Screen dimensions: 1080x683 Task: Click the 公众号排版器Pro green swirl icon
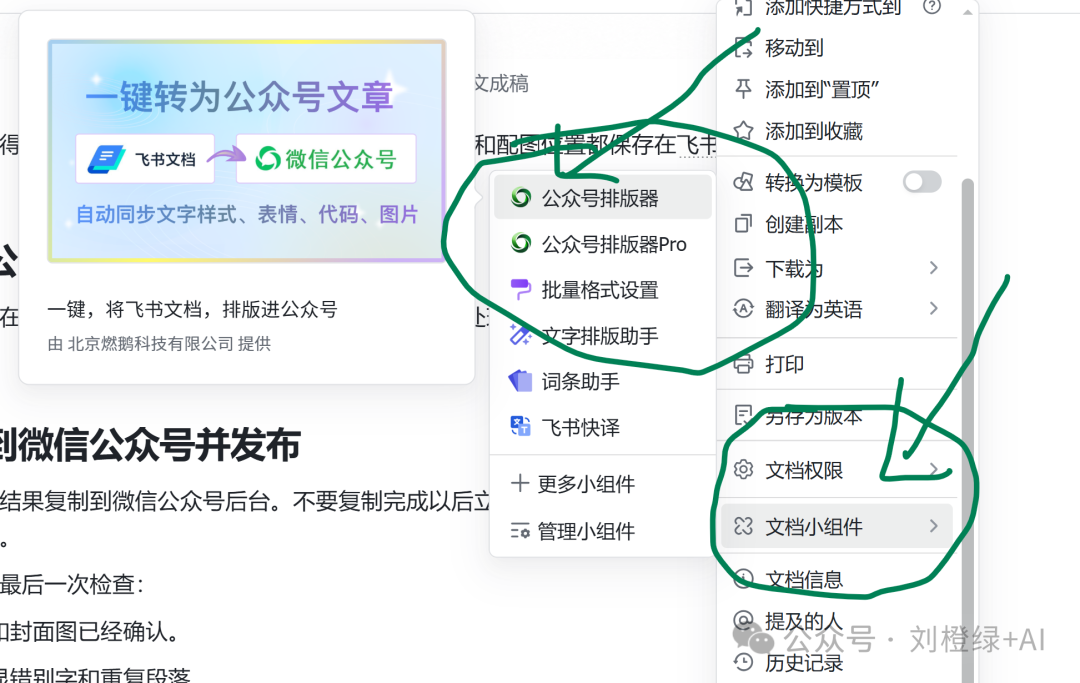tap(521, 243)
